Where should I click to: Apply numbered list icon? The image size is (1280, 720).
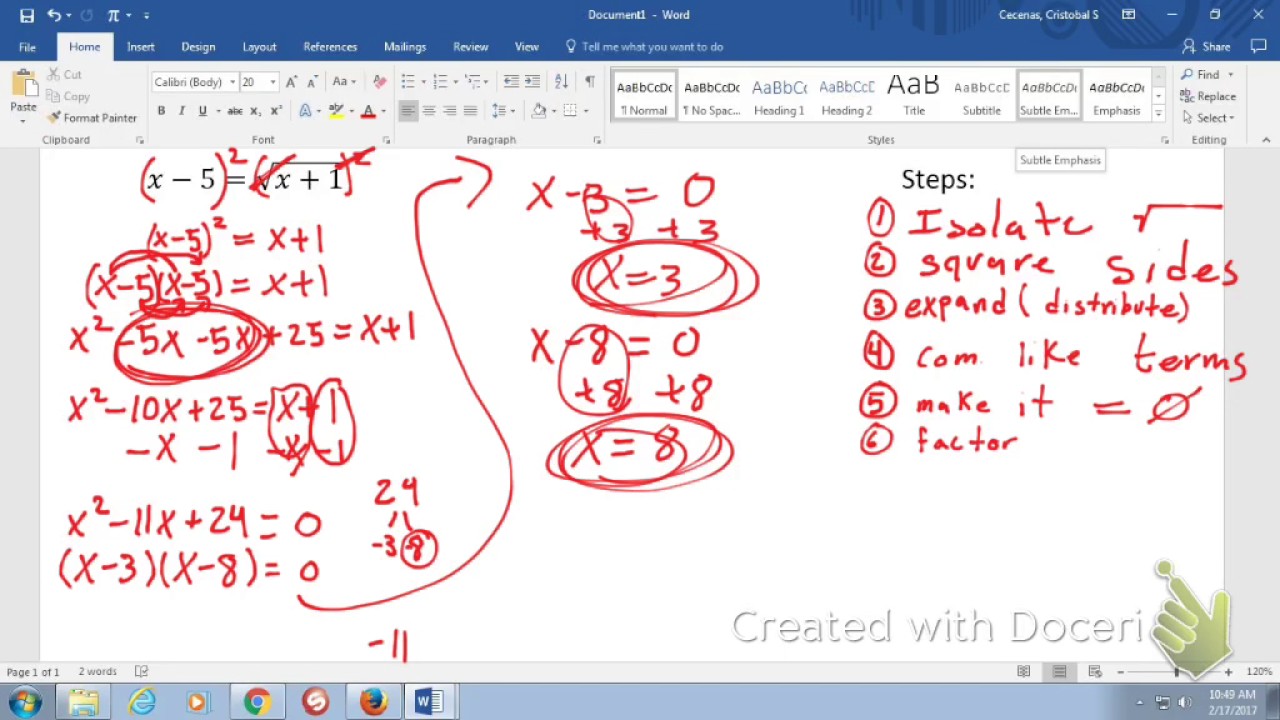[440, 82]
